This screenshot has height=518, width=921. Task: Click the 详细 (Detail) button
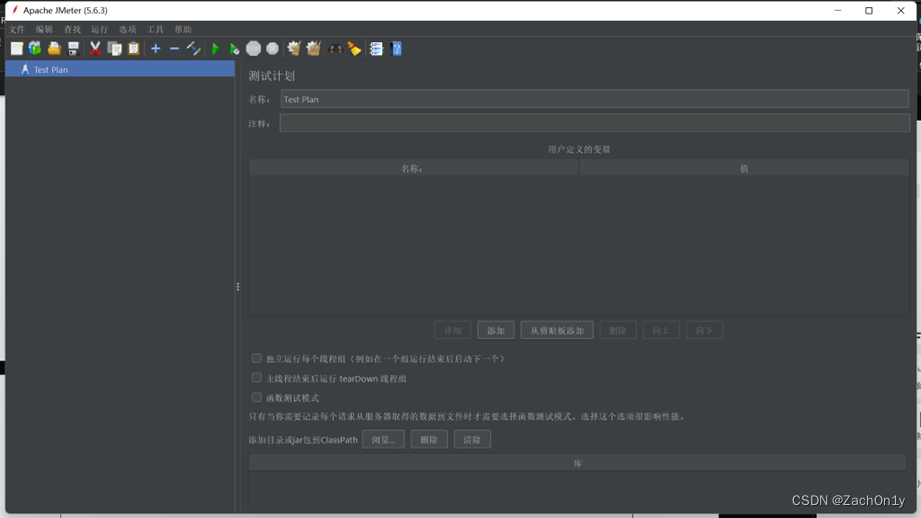click(x=453, y=331)
